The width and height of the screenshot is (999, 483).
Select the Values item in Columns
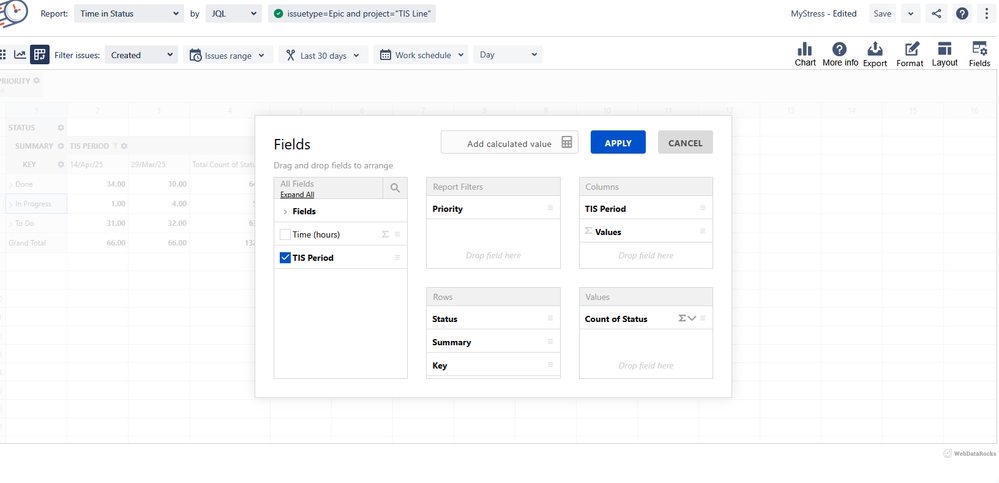tap(645, 232)
